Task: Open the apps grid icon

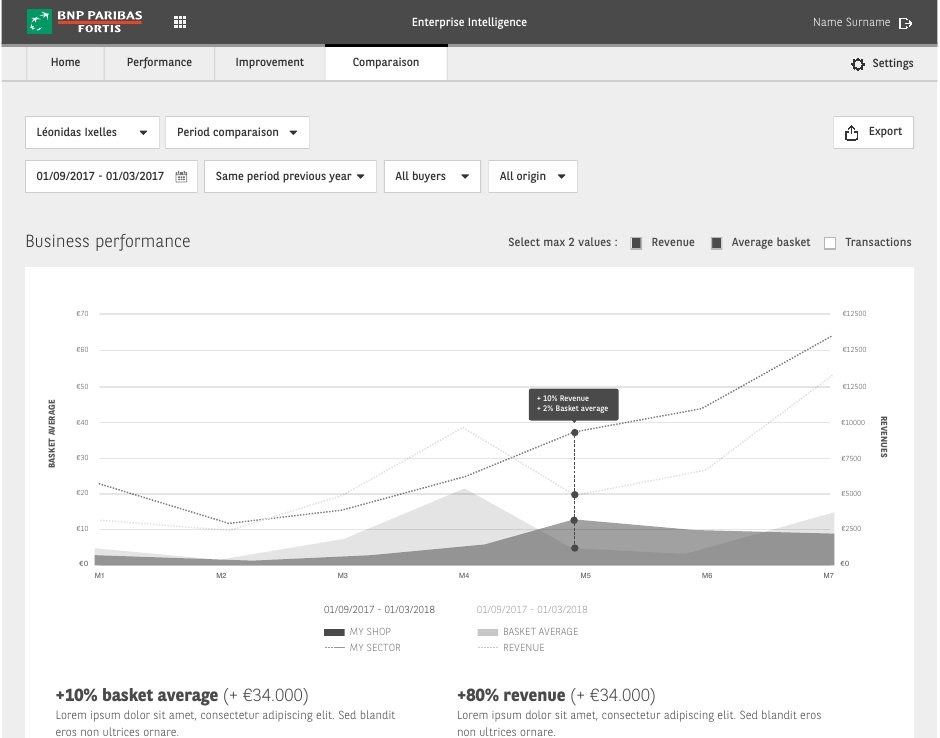Action: pos(180,22)
